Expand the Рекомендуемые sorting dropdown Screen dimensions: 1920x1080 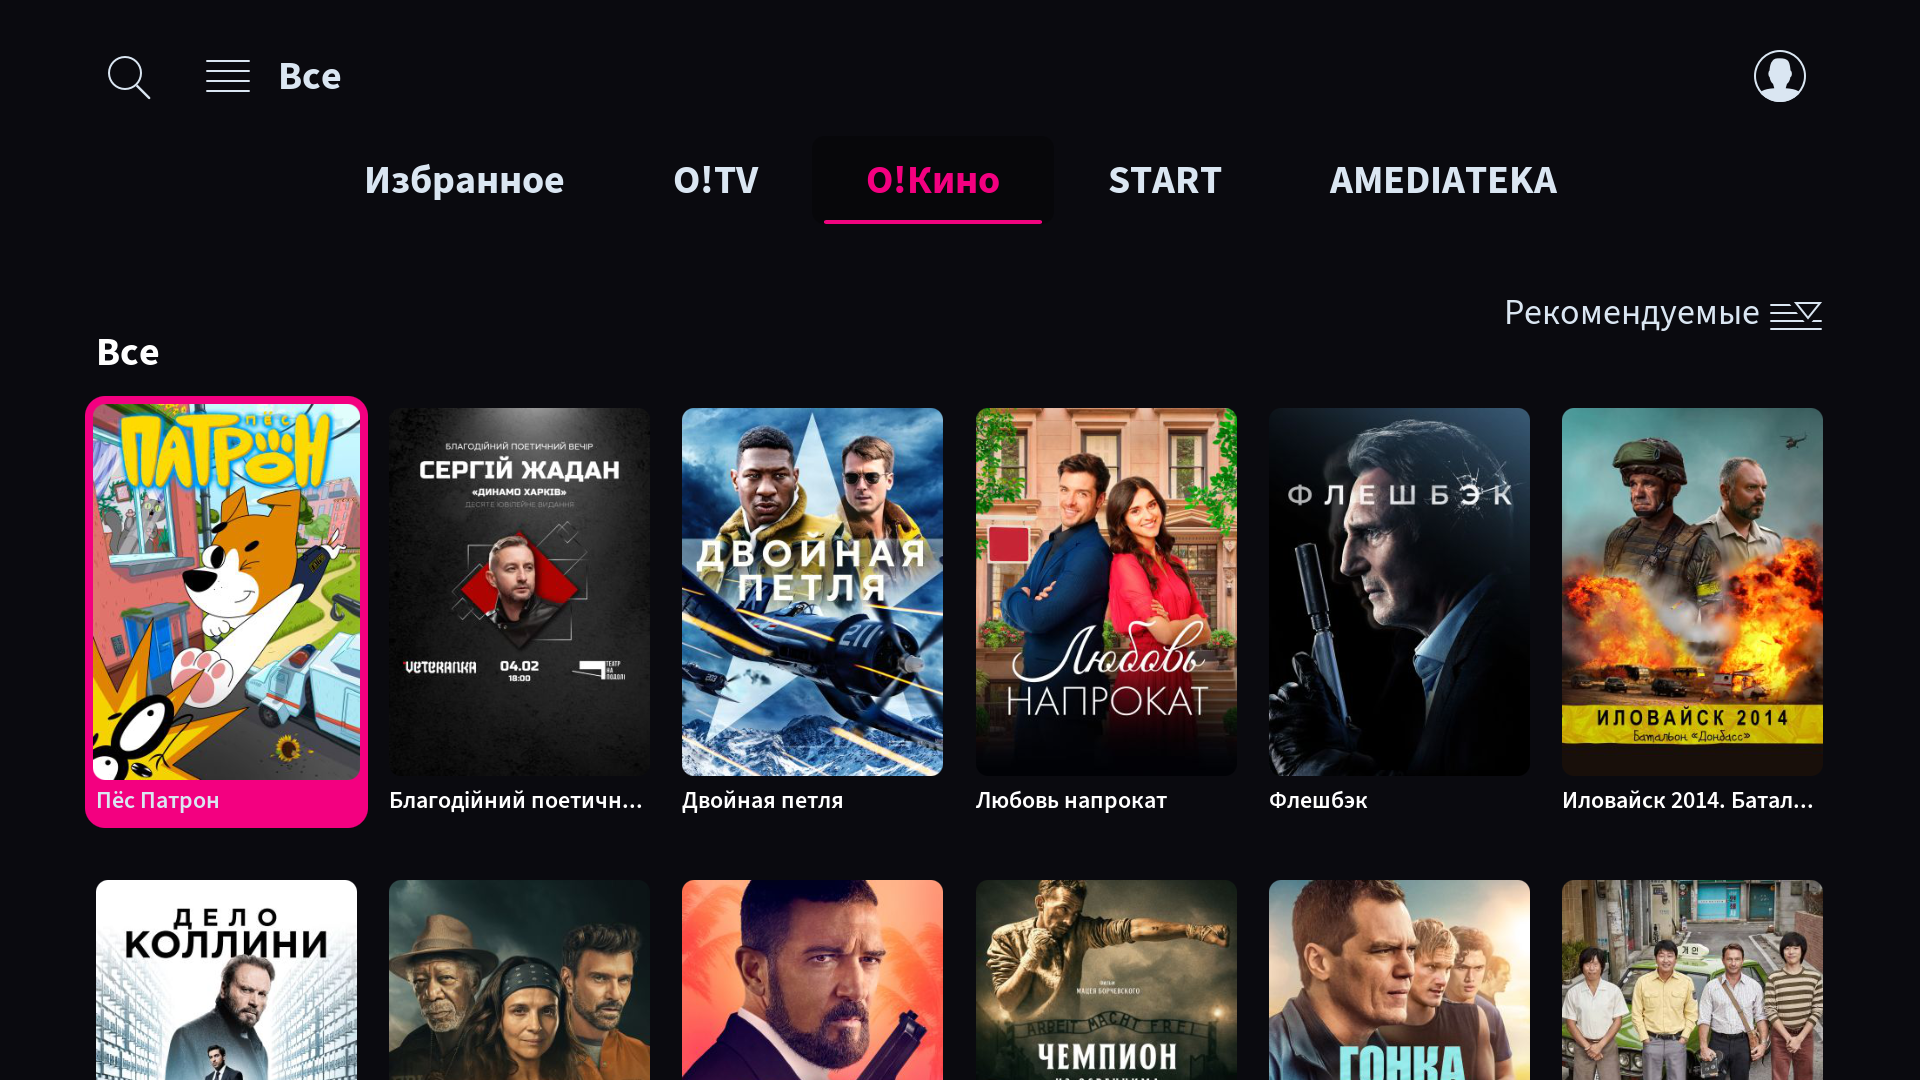pos(1663,313)
